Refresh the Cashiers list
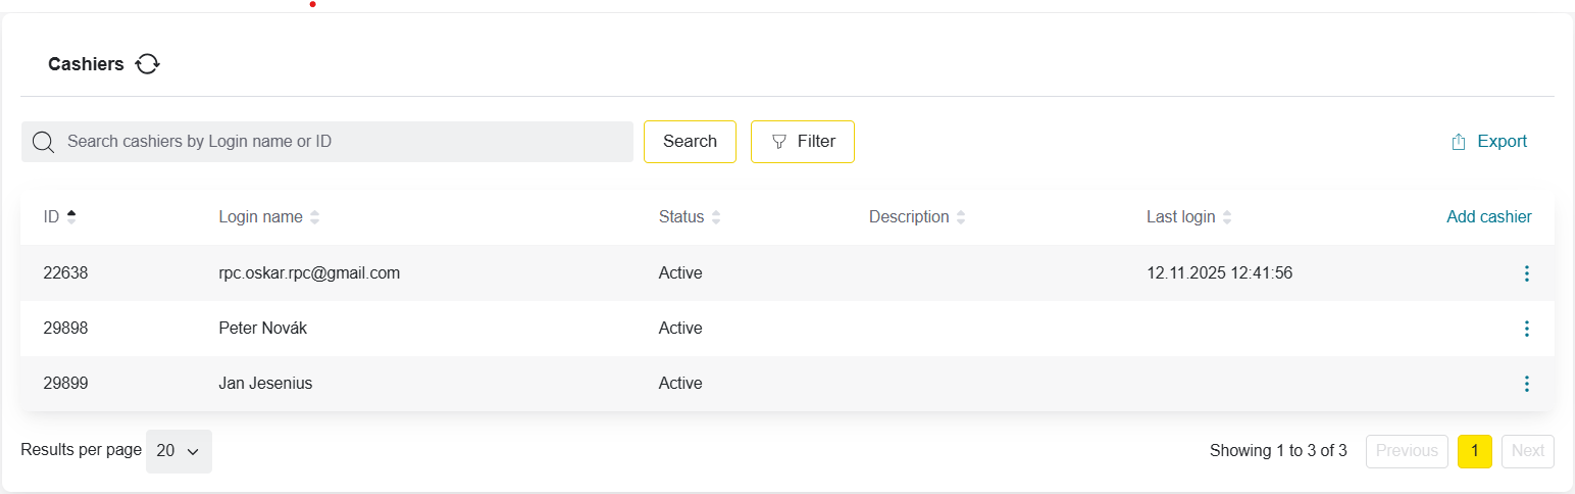Image resolution: width=1575 pixels, height=494 pixels. [x=147, y=64]
